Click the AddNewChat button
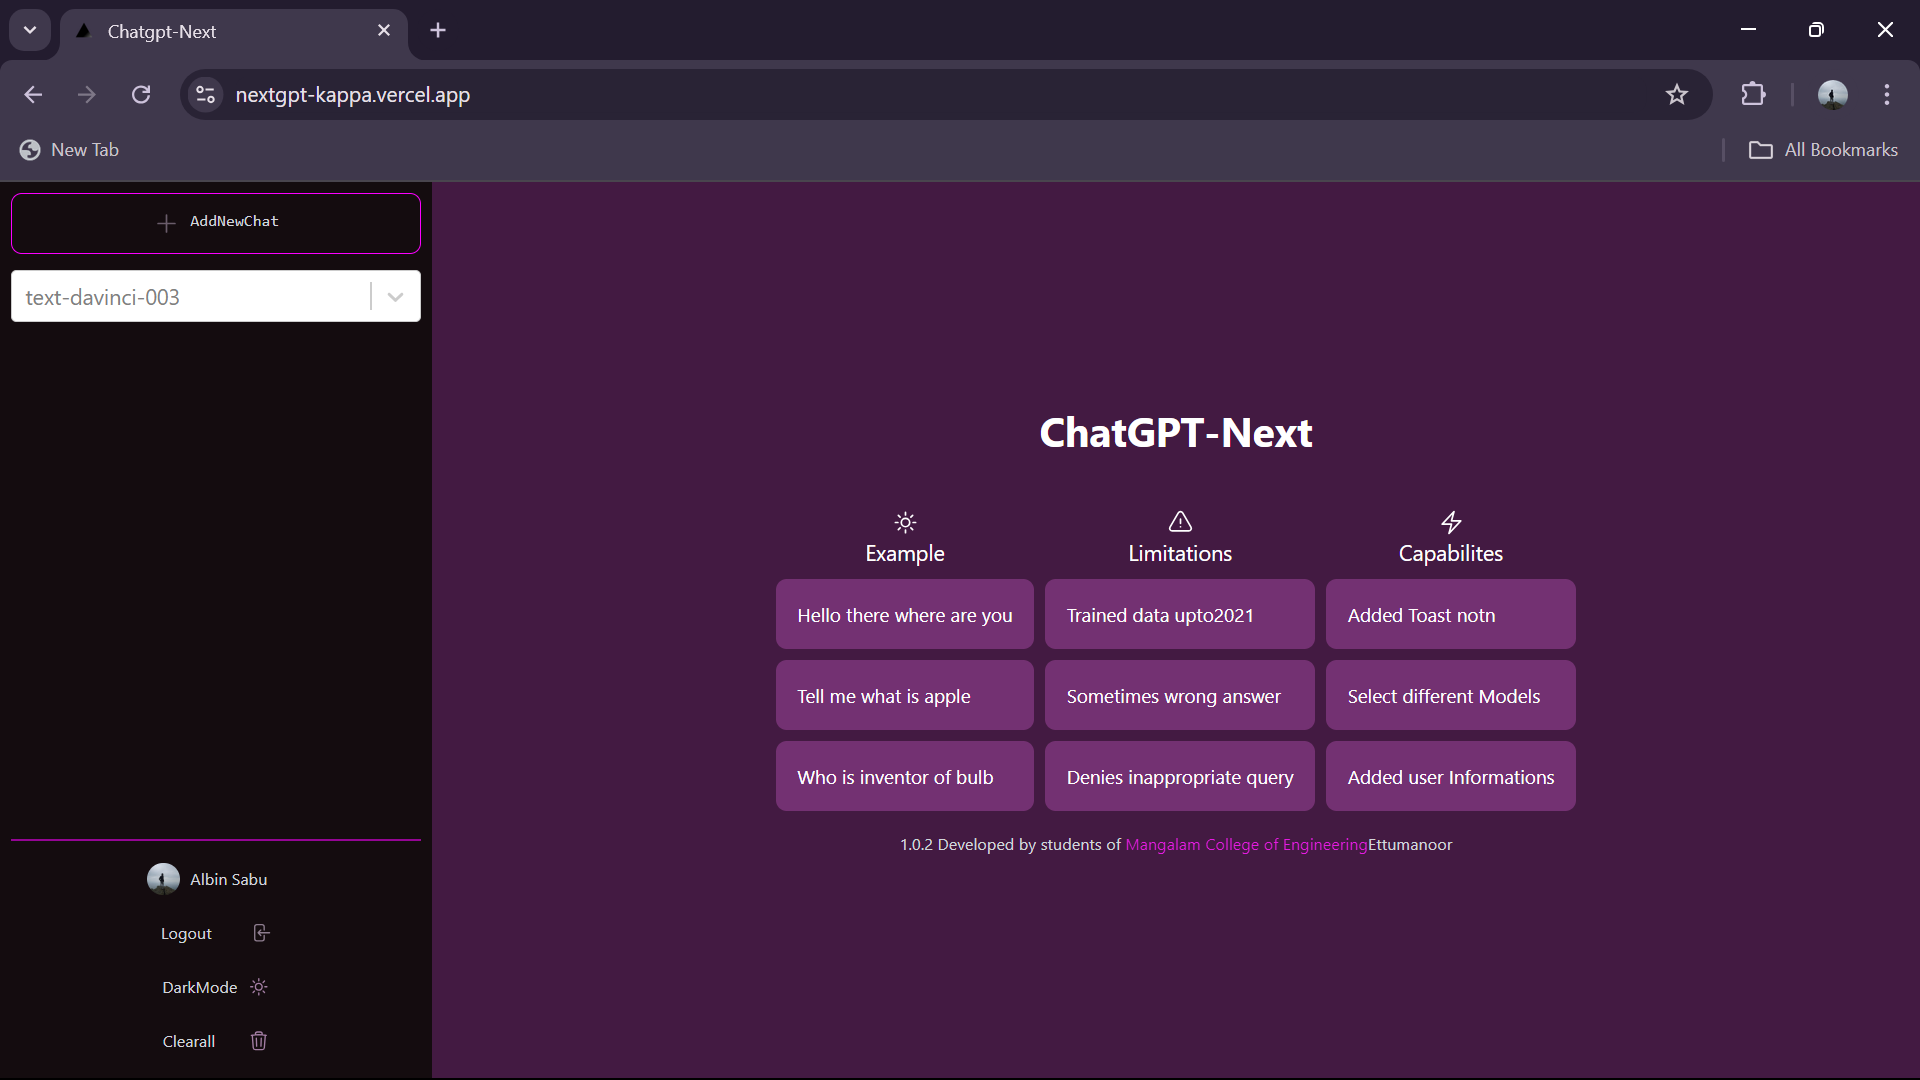The height and width of the screenshot is (1080, 1920). click(216, 223)
